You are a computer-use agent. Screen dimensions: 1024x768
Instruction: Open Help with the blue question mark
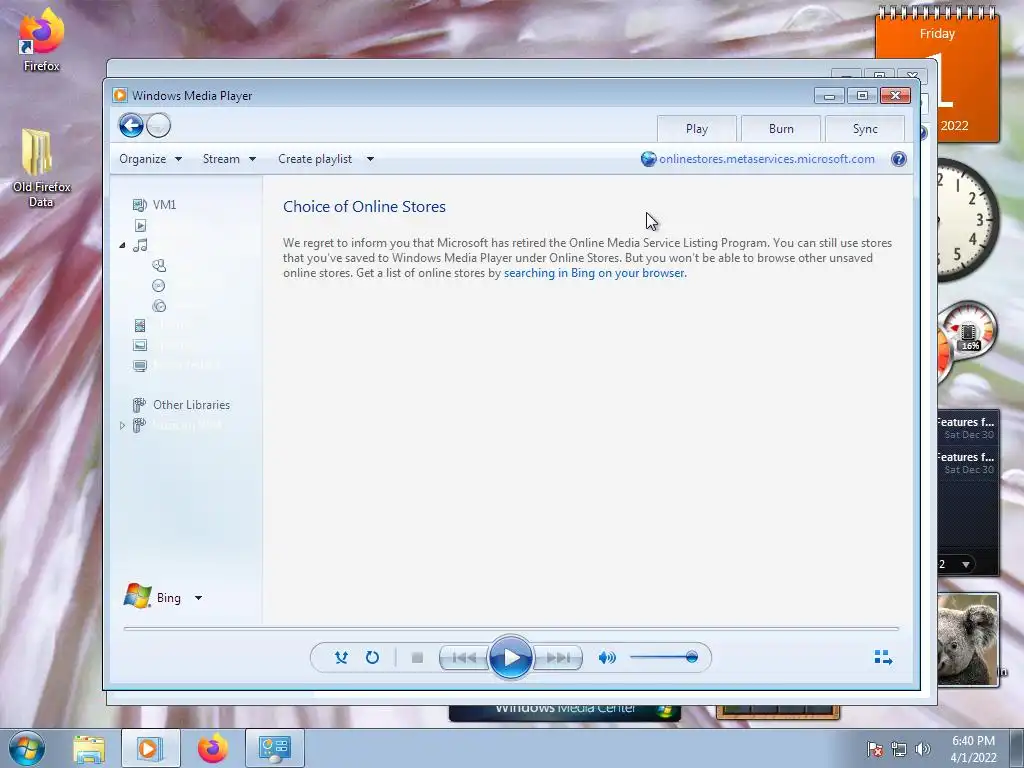(x=899, y=159)
